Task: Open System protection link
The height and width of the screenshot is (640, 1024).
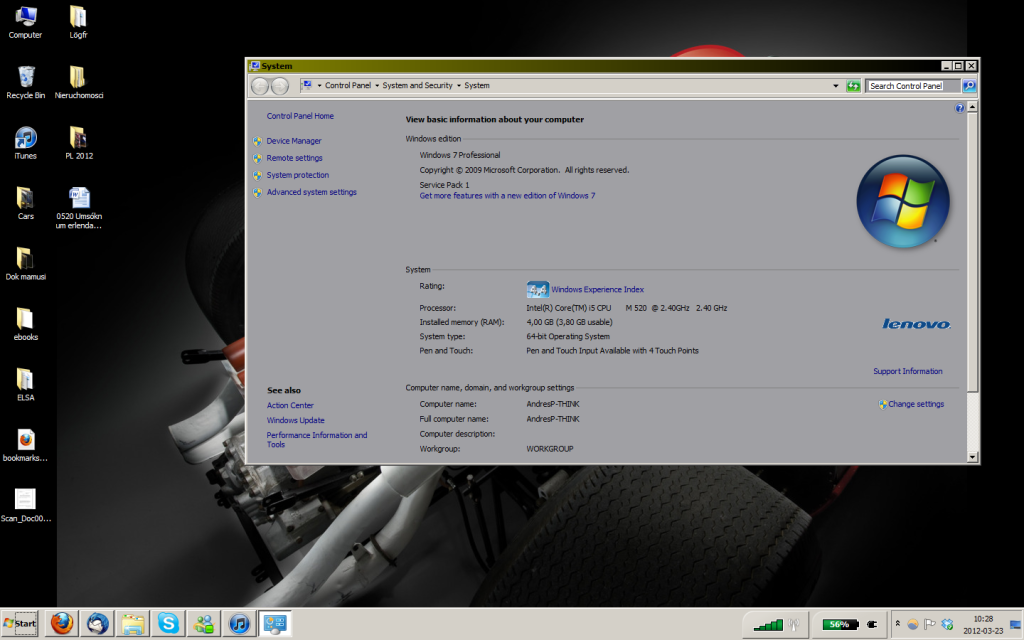Action: 297,175
